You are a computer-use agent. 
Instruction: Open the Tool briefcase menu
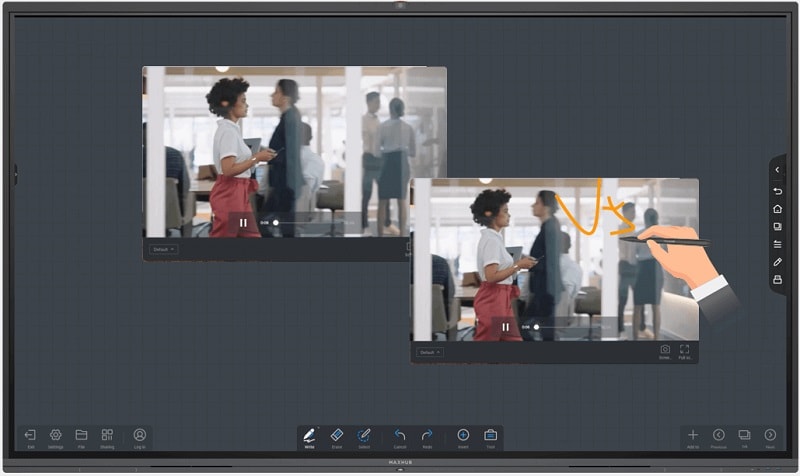[490, 435]
